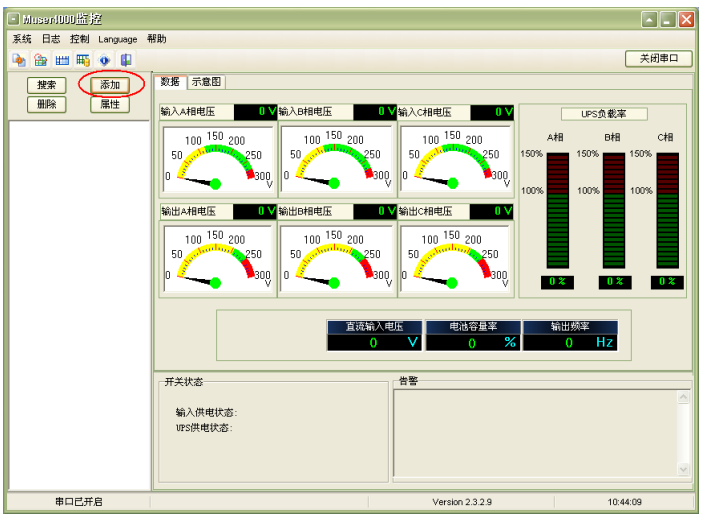Click the 添加 button
Image resolution: width=704 pixels, height=523 pixels.
pyautogui.click(x=109, y=85)
